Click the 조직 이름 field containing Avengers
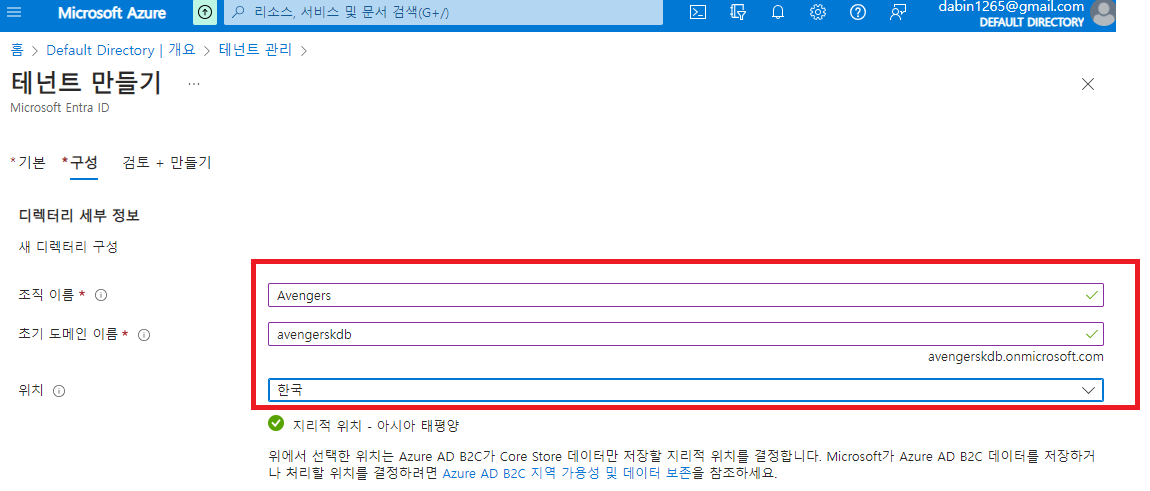The height and width of the screenshot is (491, 1150). point(685,295)
